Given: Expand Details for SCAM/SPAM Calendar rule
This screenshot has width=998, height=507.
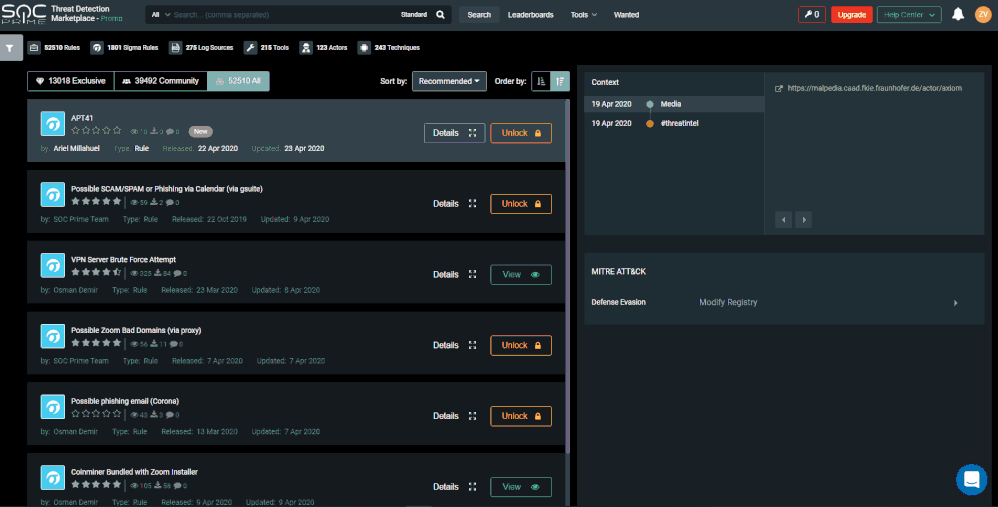Looking at the screenshot, I should (x=454, y=204).
